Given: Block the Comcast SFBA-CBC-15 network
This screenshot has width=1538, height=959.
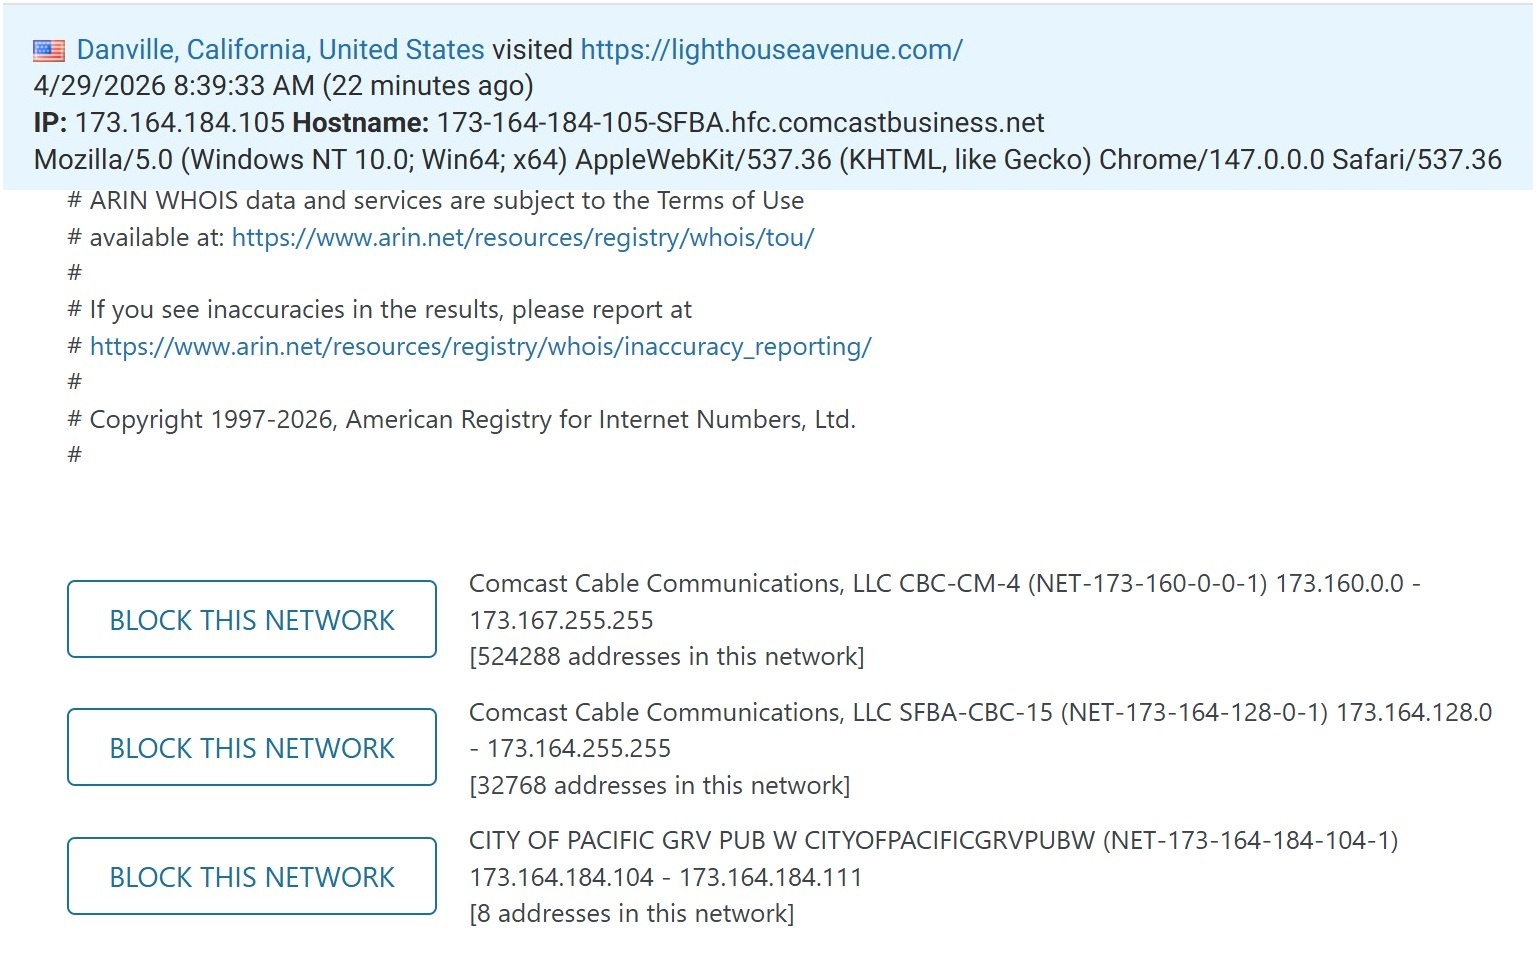Looking at the screenshot, I should click(252, 748).
